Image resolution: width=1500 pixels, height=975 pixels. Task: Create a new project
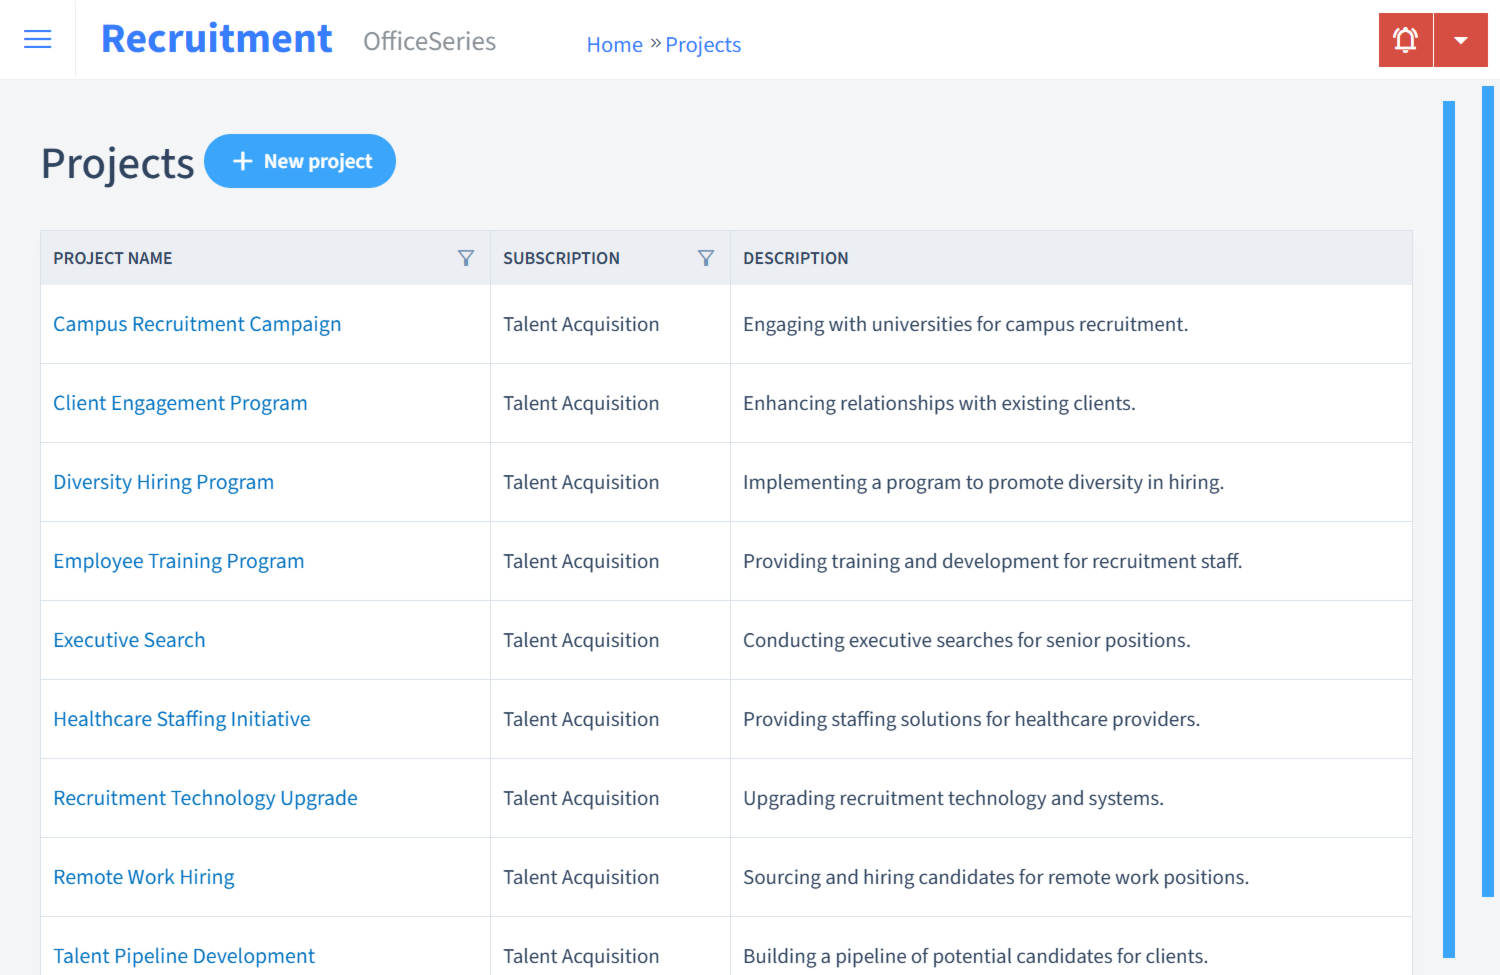(300, 161)
